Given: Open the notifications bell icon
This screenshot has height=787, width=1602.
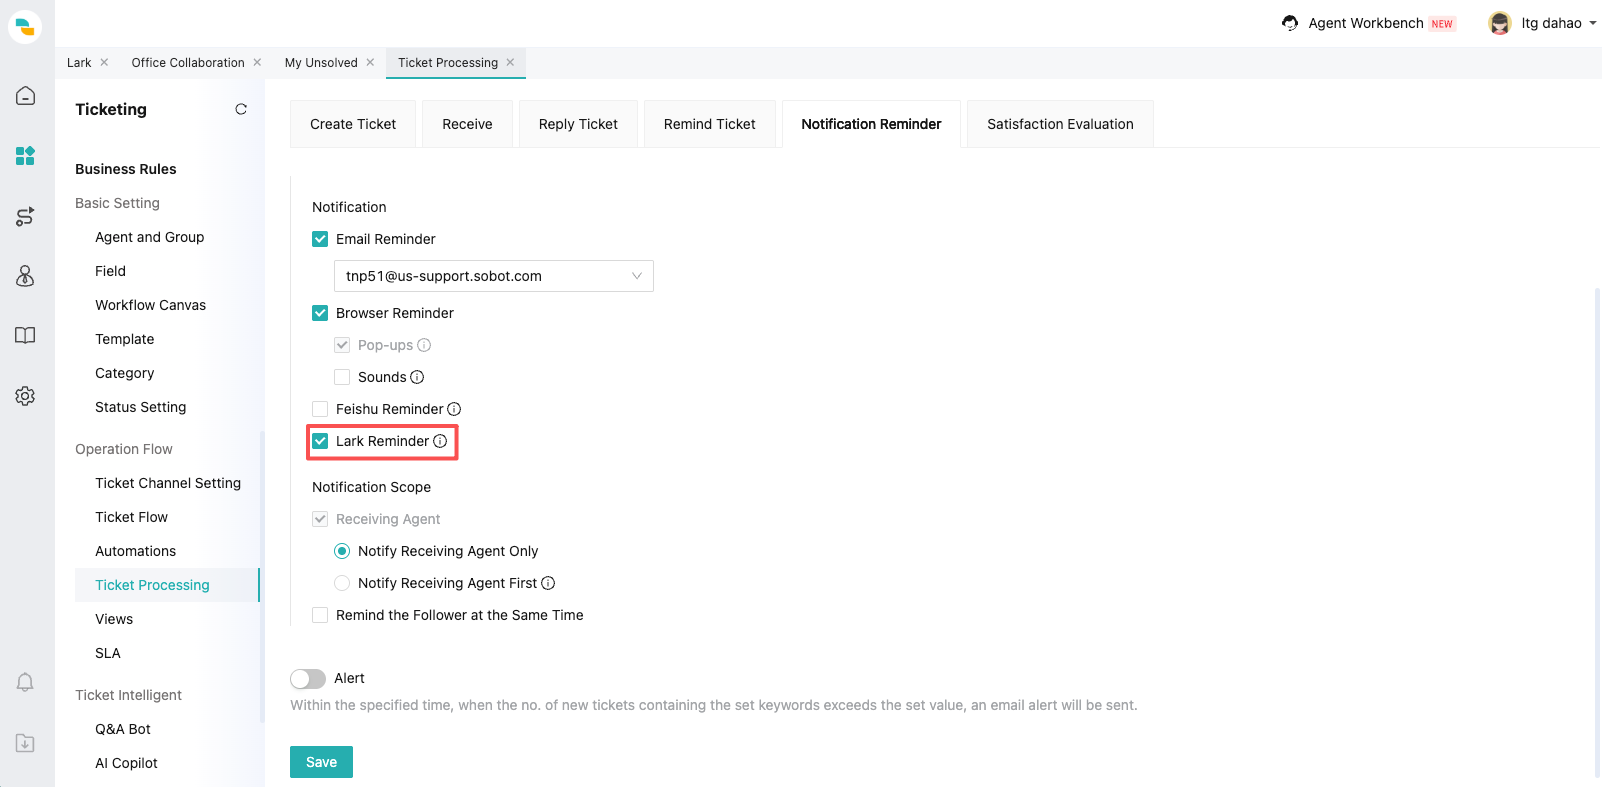Looking at the screenshot, I should click(25, 682).
